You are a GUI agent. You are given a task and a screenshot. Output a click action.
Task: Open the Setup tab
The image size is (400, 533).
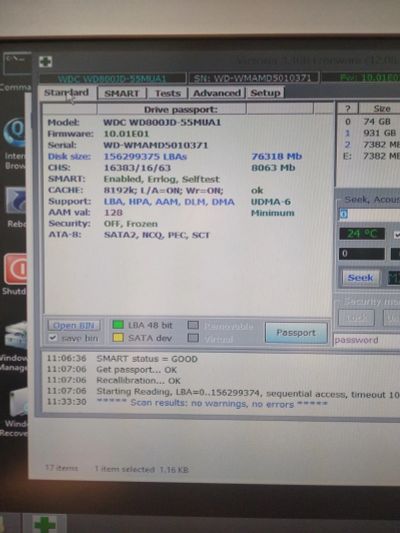(x=265, y=92)
